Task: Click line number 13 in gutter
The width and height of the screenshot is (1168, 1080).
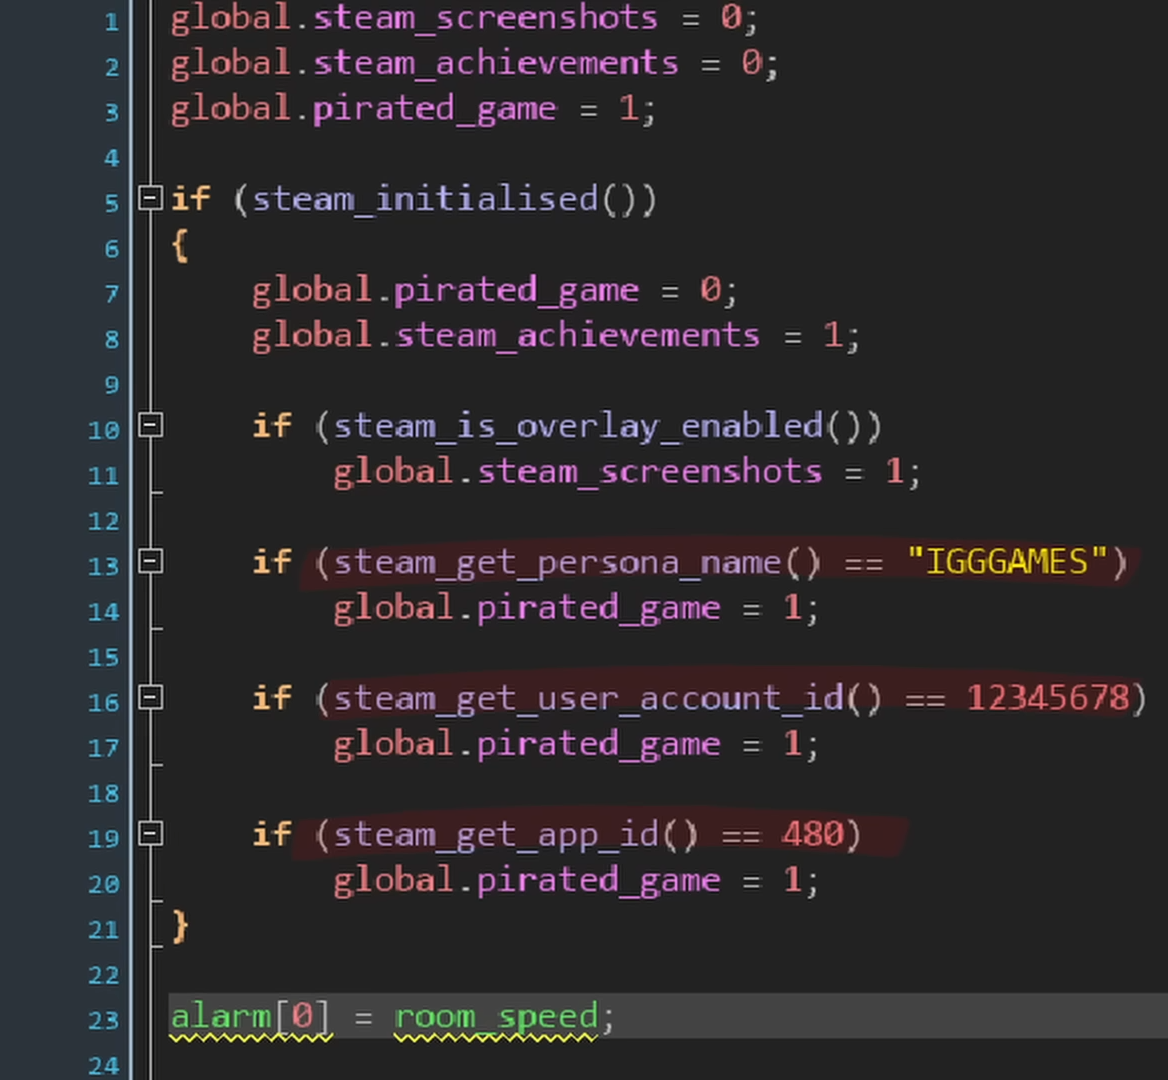Action: 104,566
